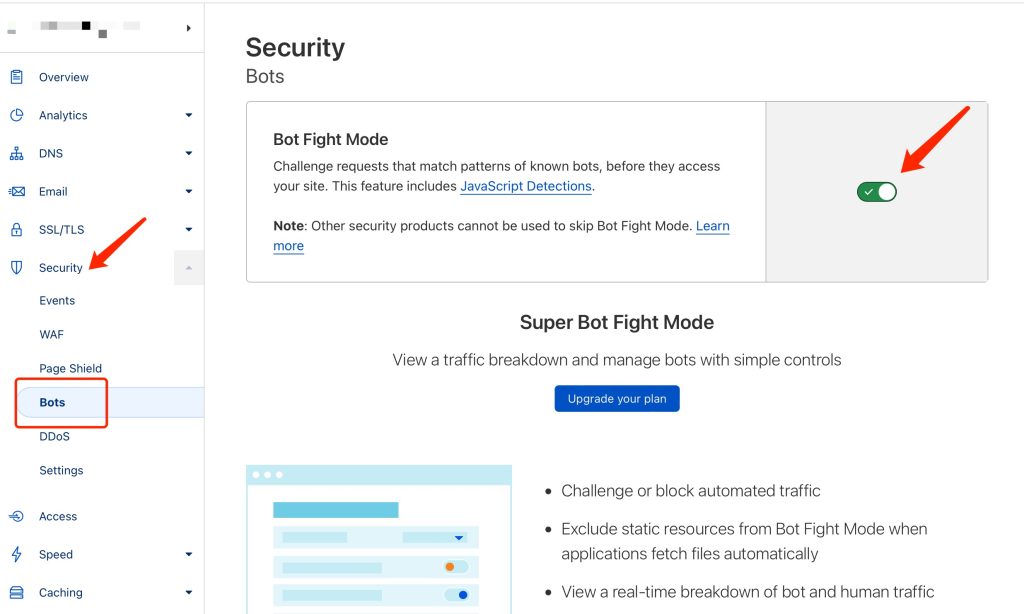Expand the Analytics dropdown arrow
The width and height of the screenshot is (1024, 614).
pyautogui.click(x=189, y=115)
